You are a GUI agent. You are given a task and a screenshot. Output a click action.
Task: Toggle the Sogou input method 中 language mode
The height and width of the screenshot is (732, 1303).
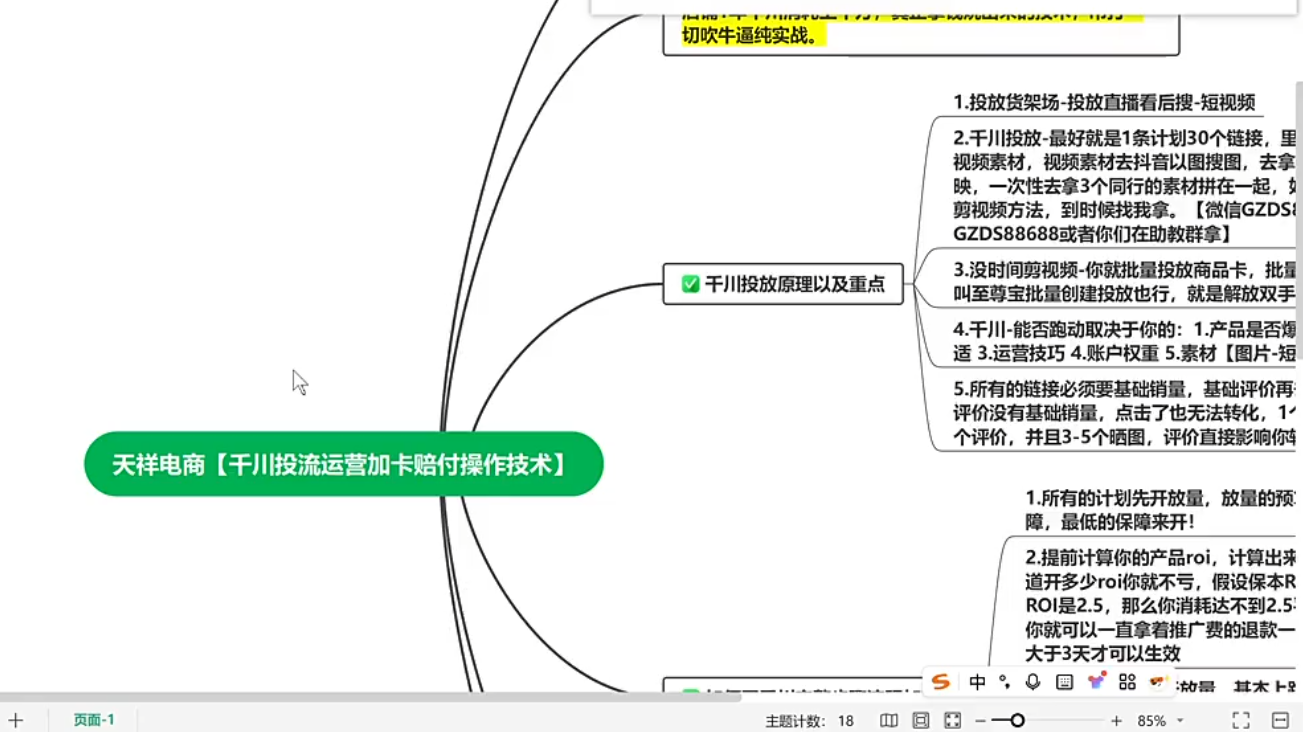[977, 682]
